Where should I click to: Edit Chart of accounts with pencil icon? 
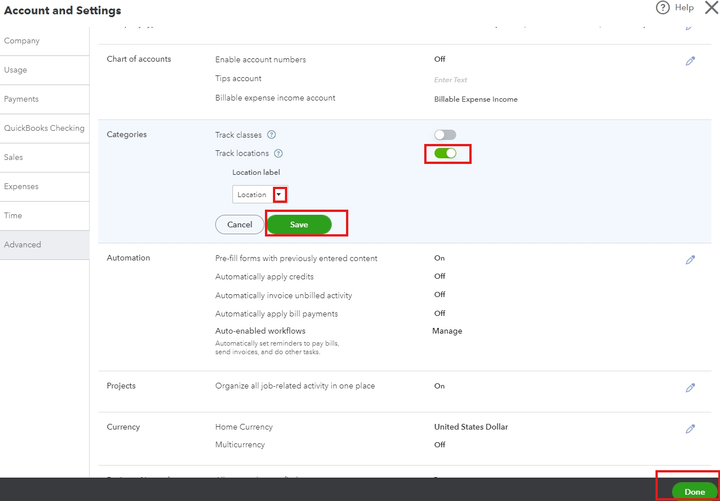click(x=690, y=61)
